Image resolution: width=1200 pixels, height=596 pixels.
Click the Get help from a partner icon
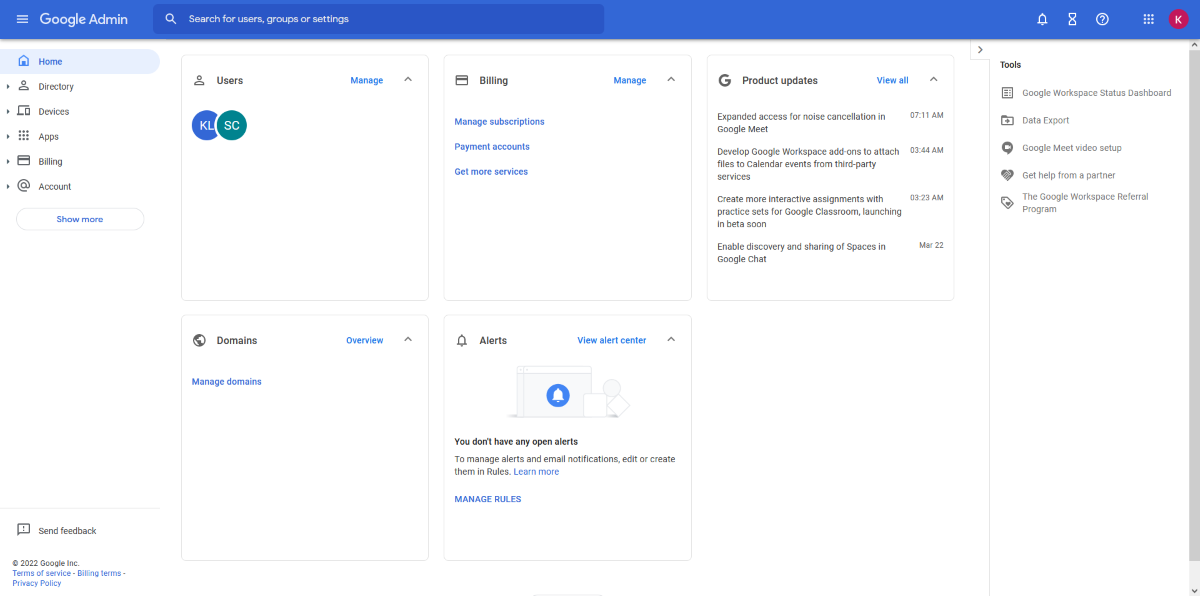click(1006, 174)
